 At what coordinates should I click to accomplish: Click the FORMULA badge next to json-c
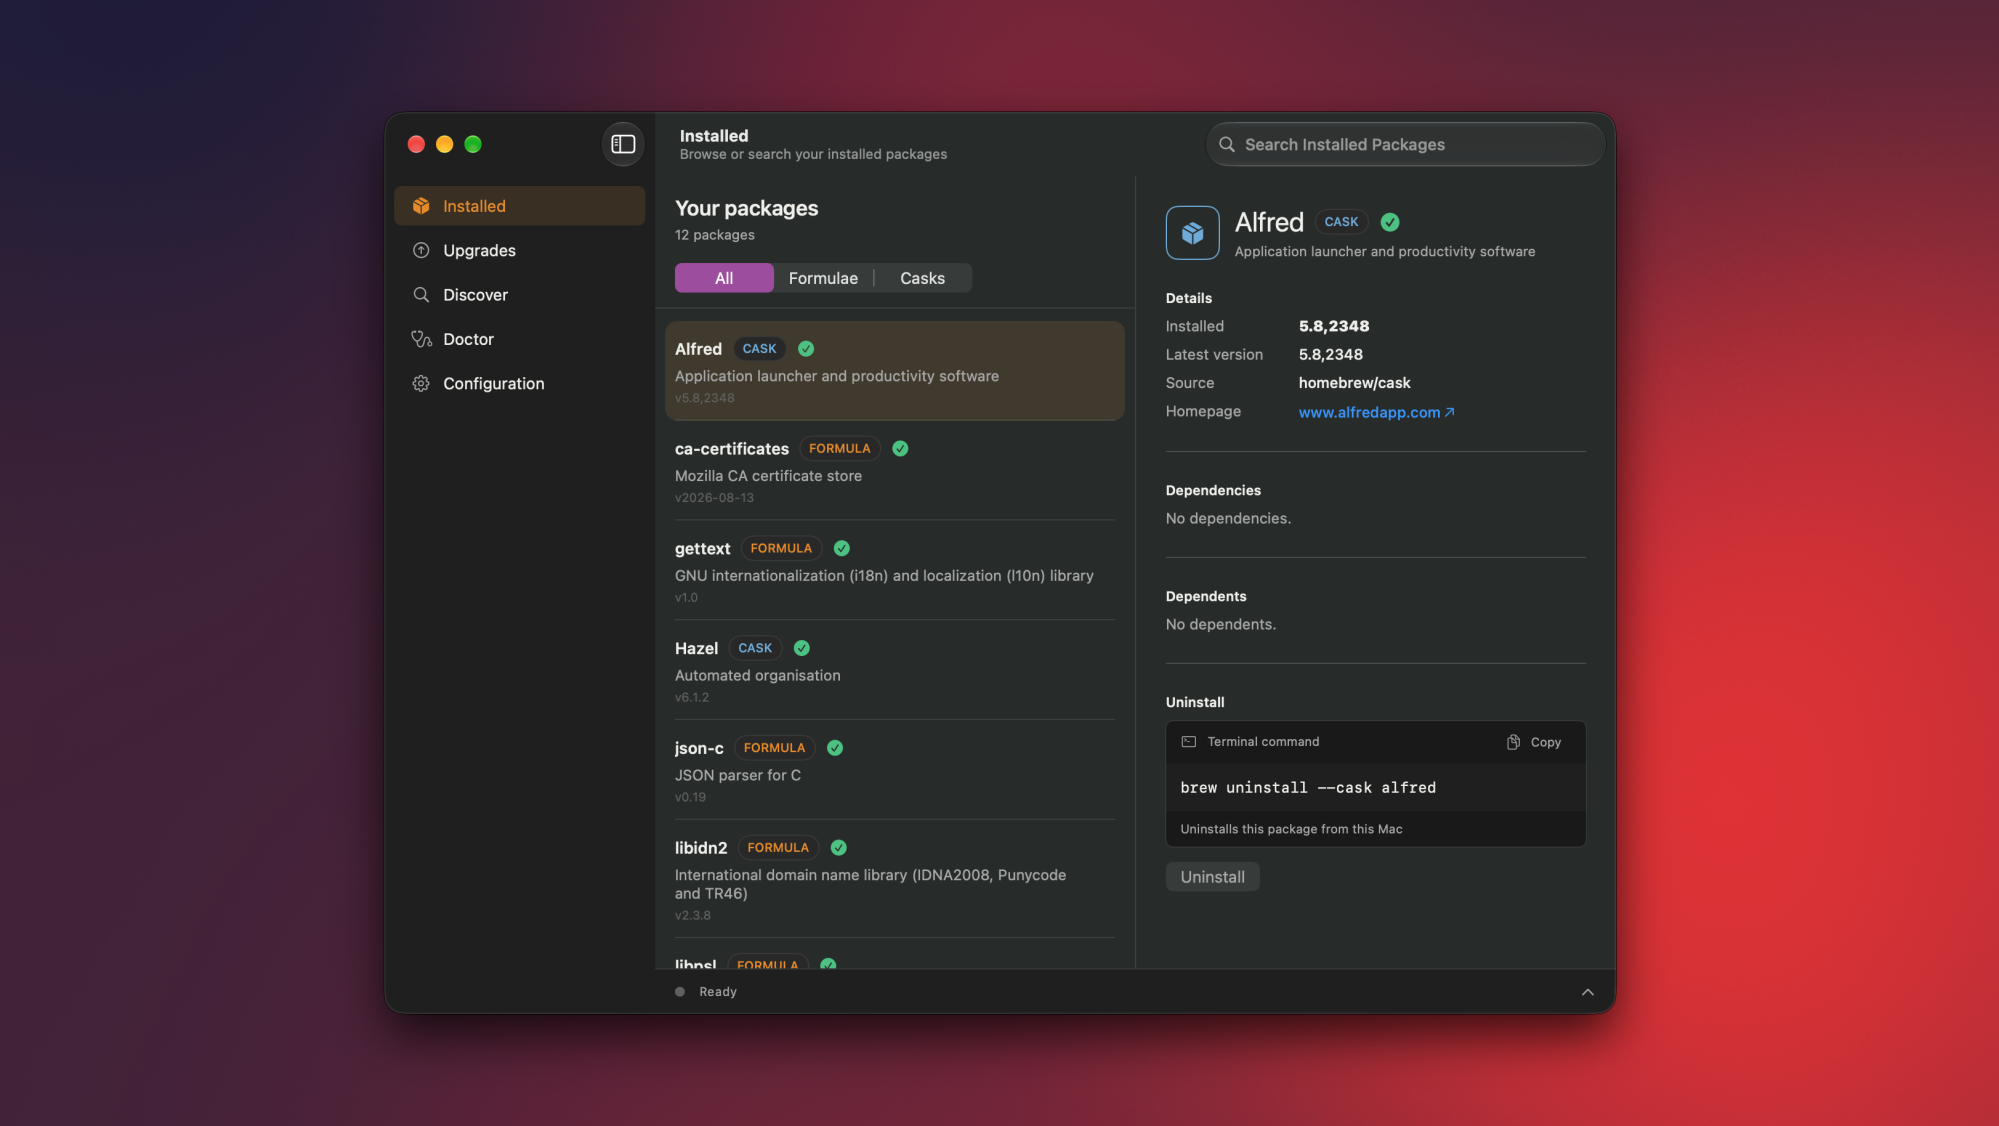point(775,748)
